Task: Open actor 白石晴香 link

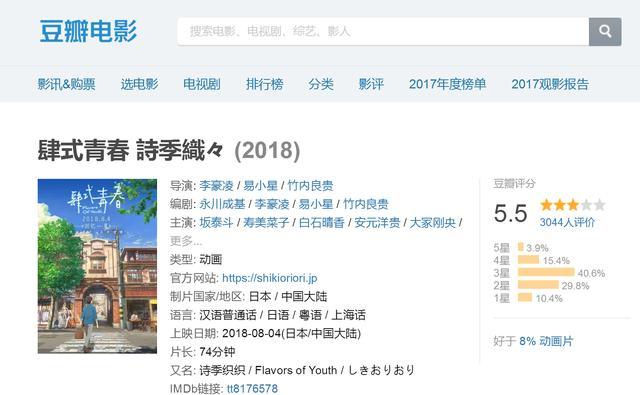Action: [x=322, y=222]
